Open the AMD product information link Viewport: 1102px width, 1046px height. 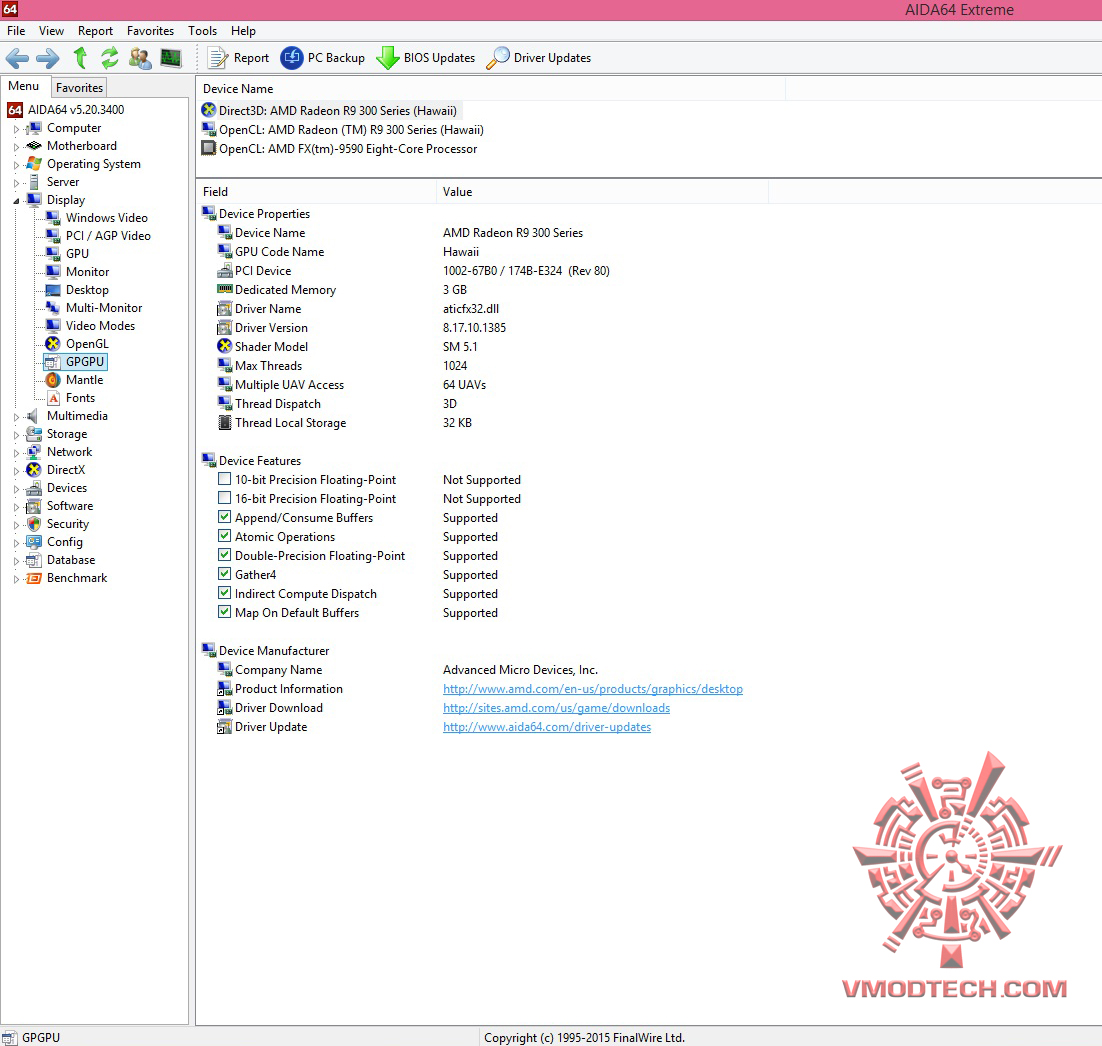tap(592, 689)
